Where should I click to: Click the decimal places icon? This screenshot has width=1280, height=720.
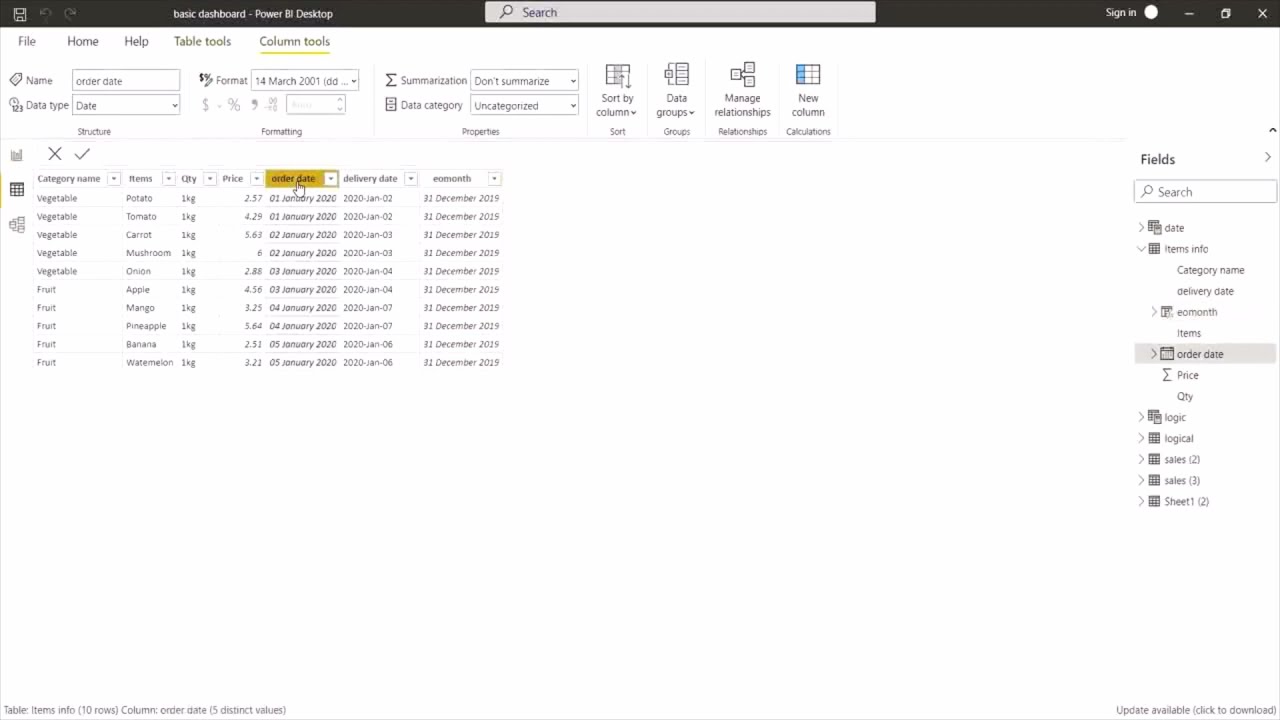coord(271,105)
